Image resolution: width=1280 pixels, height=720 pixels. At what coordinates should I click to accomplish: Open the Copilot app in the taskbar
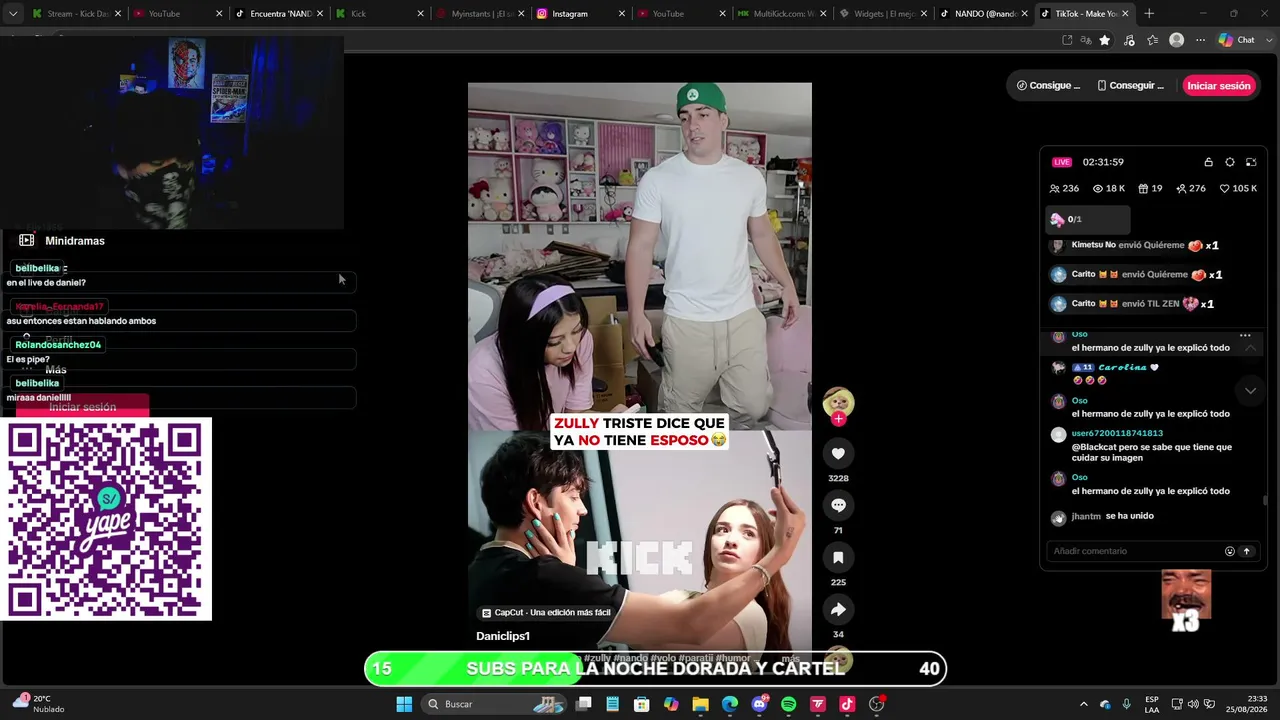point(671,704)
